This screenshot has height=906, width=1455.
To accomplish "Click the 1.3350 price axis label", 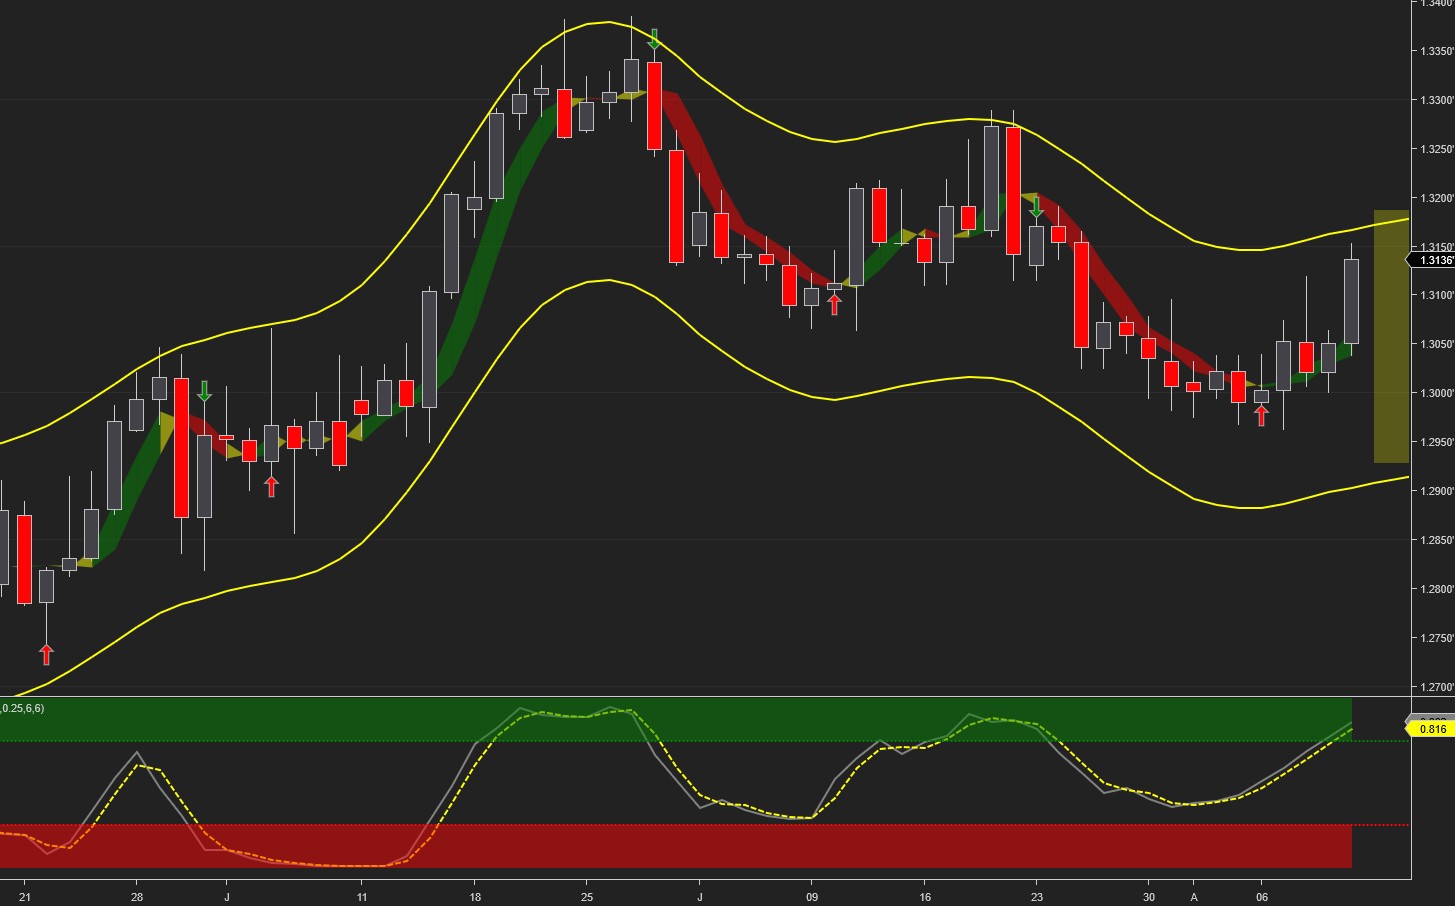I will coord(1437,51).
